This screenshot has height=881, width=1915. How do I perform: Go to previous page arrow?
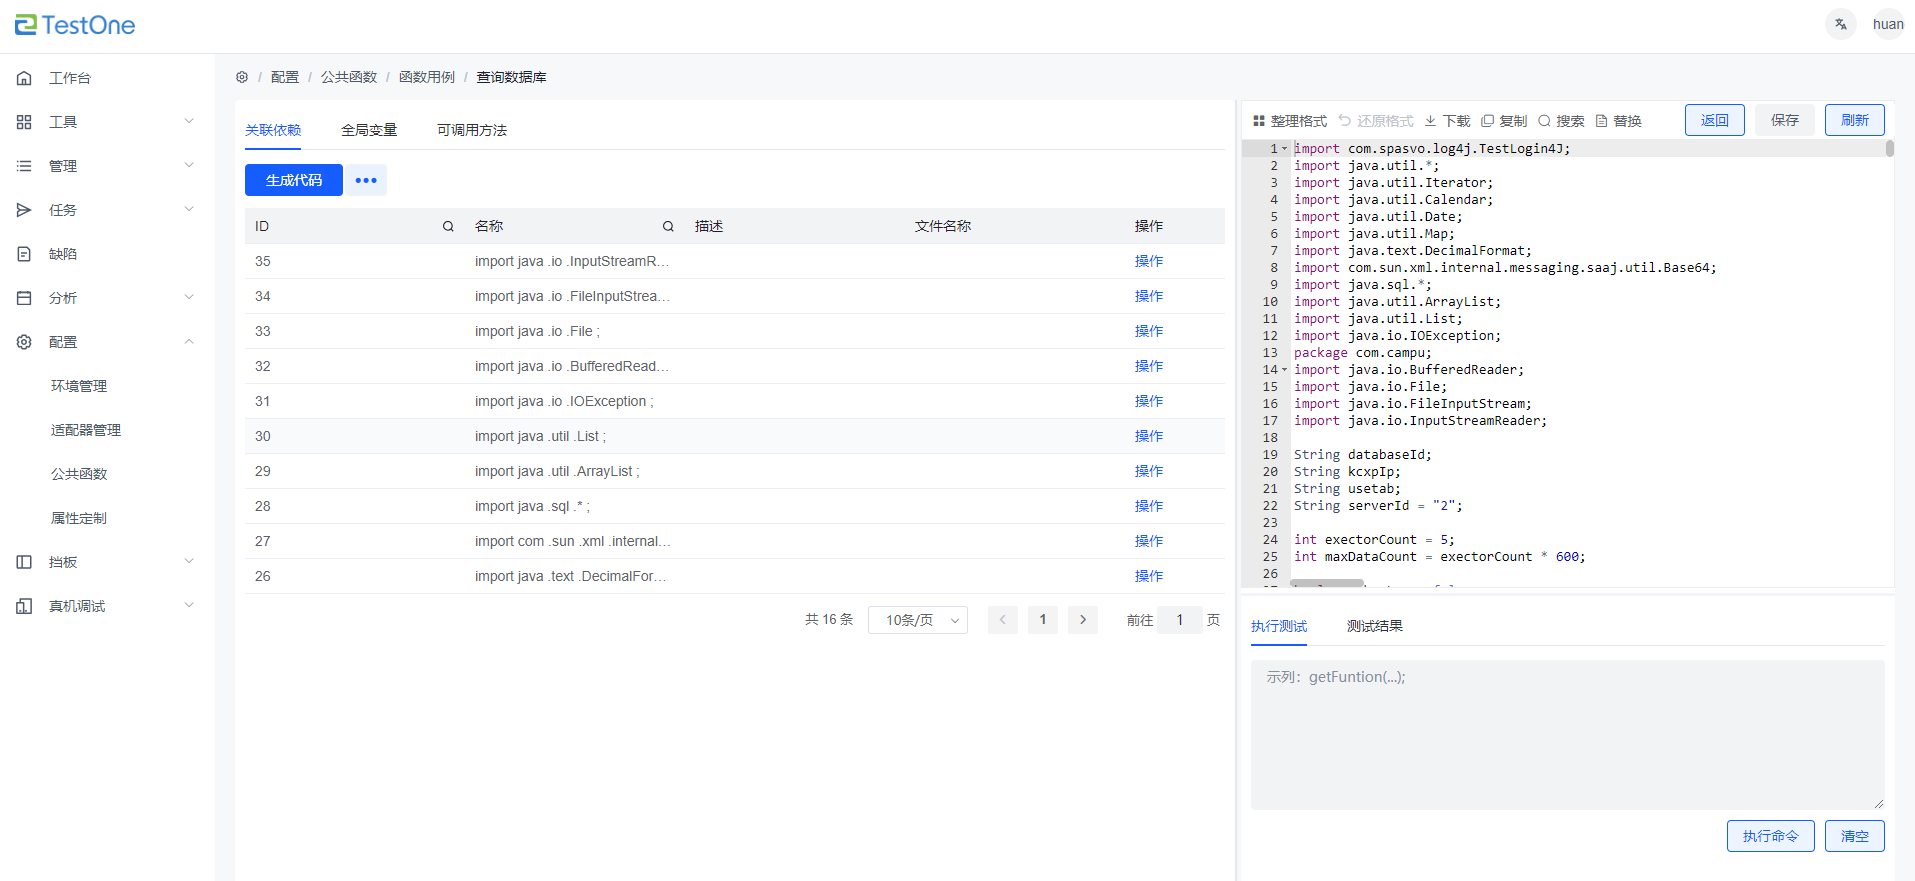(x=1003, y=620)
